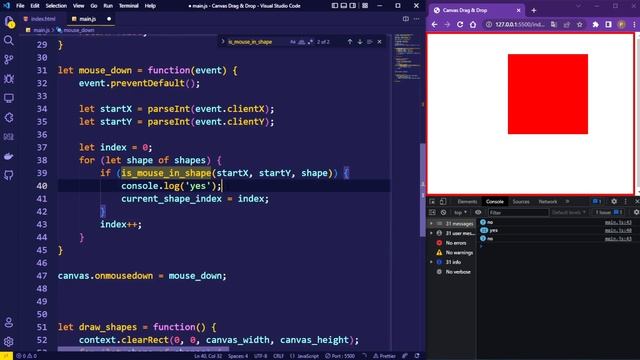640x360 pixels.
Task: Open the Run and Debug view
Action: 9,79
